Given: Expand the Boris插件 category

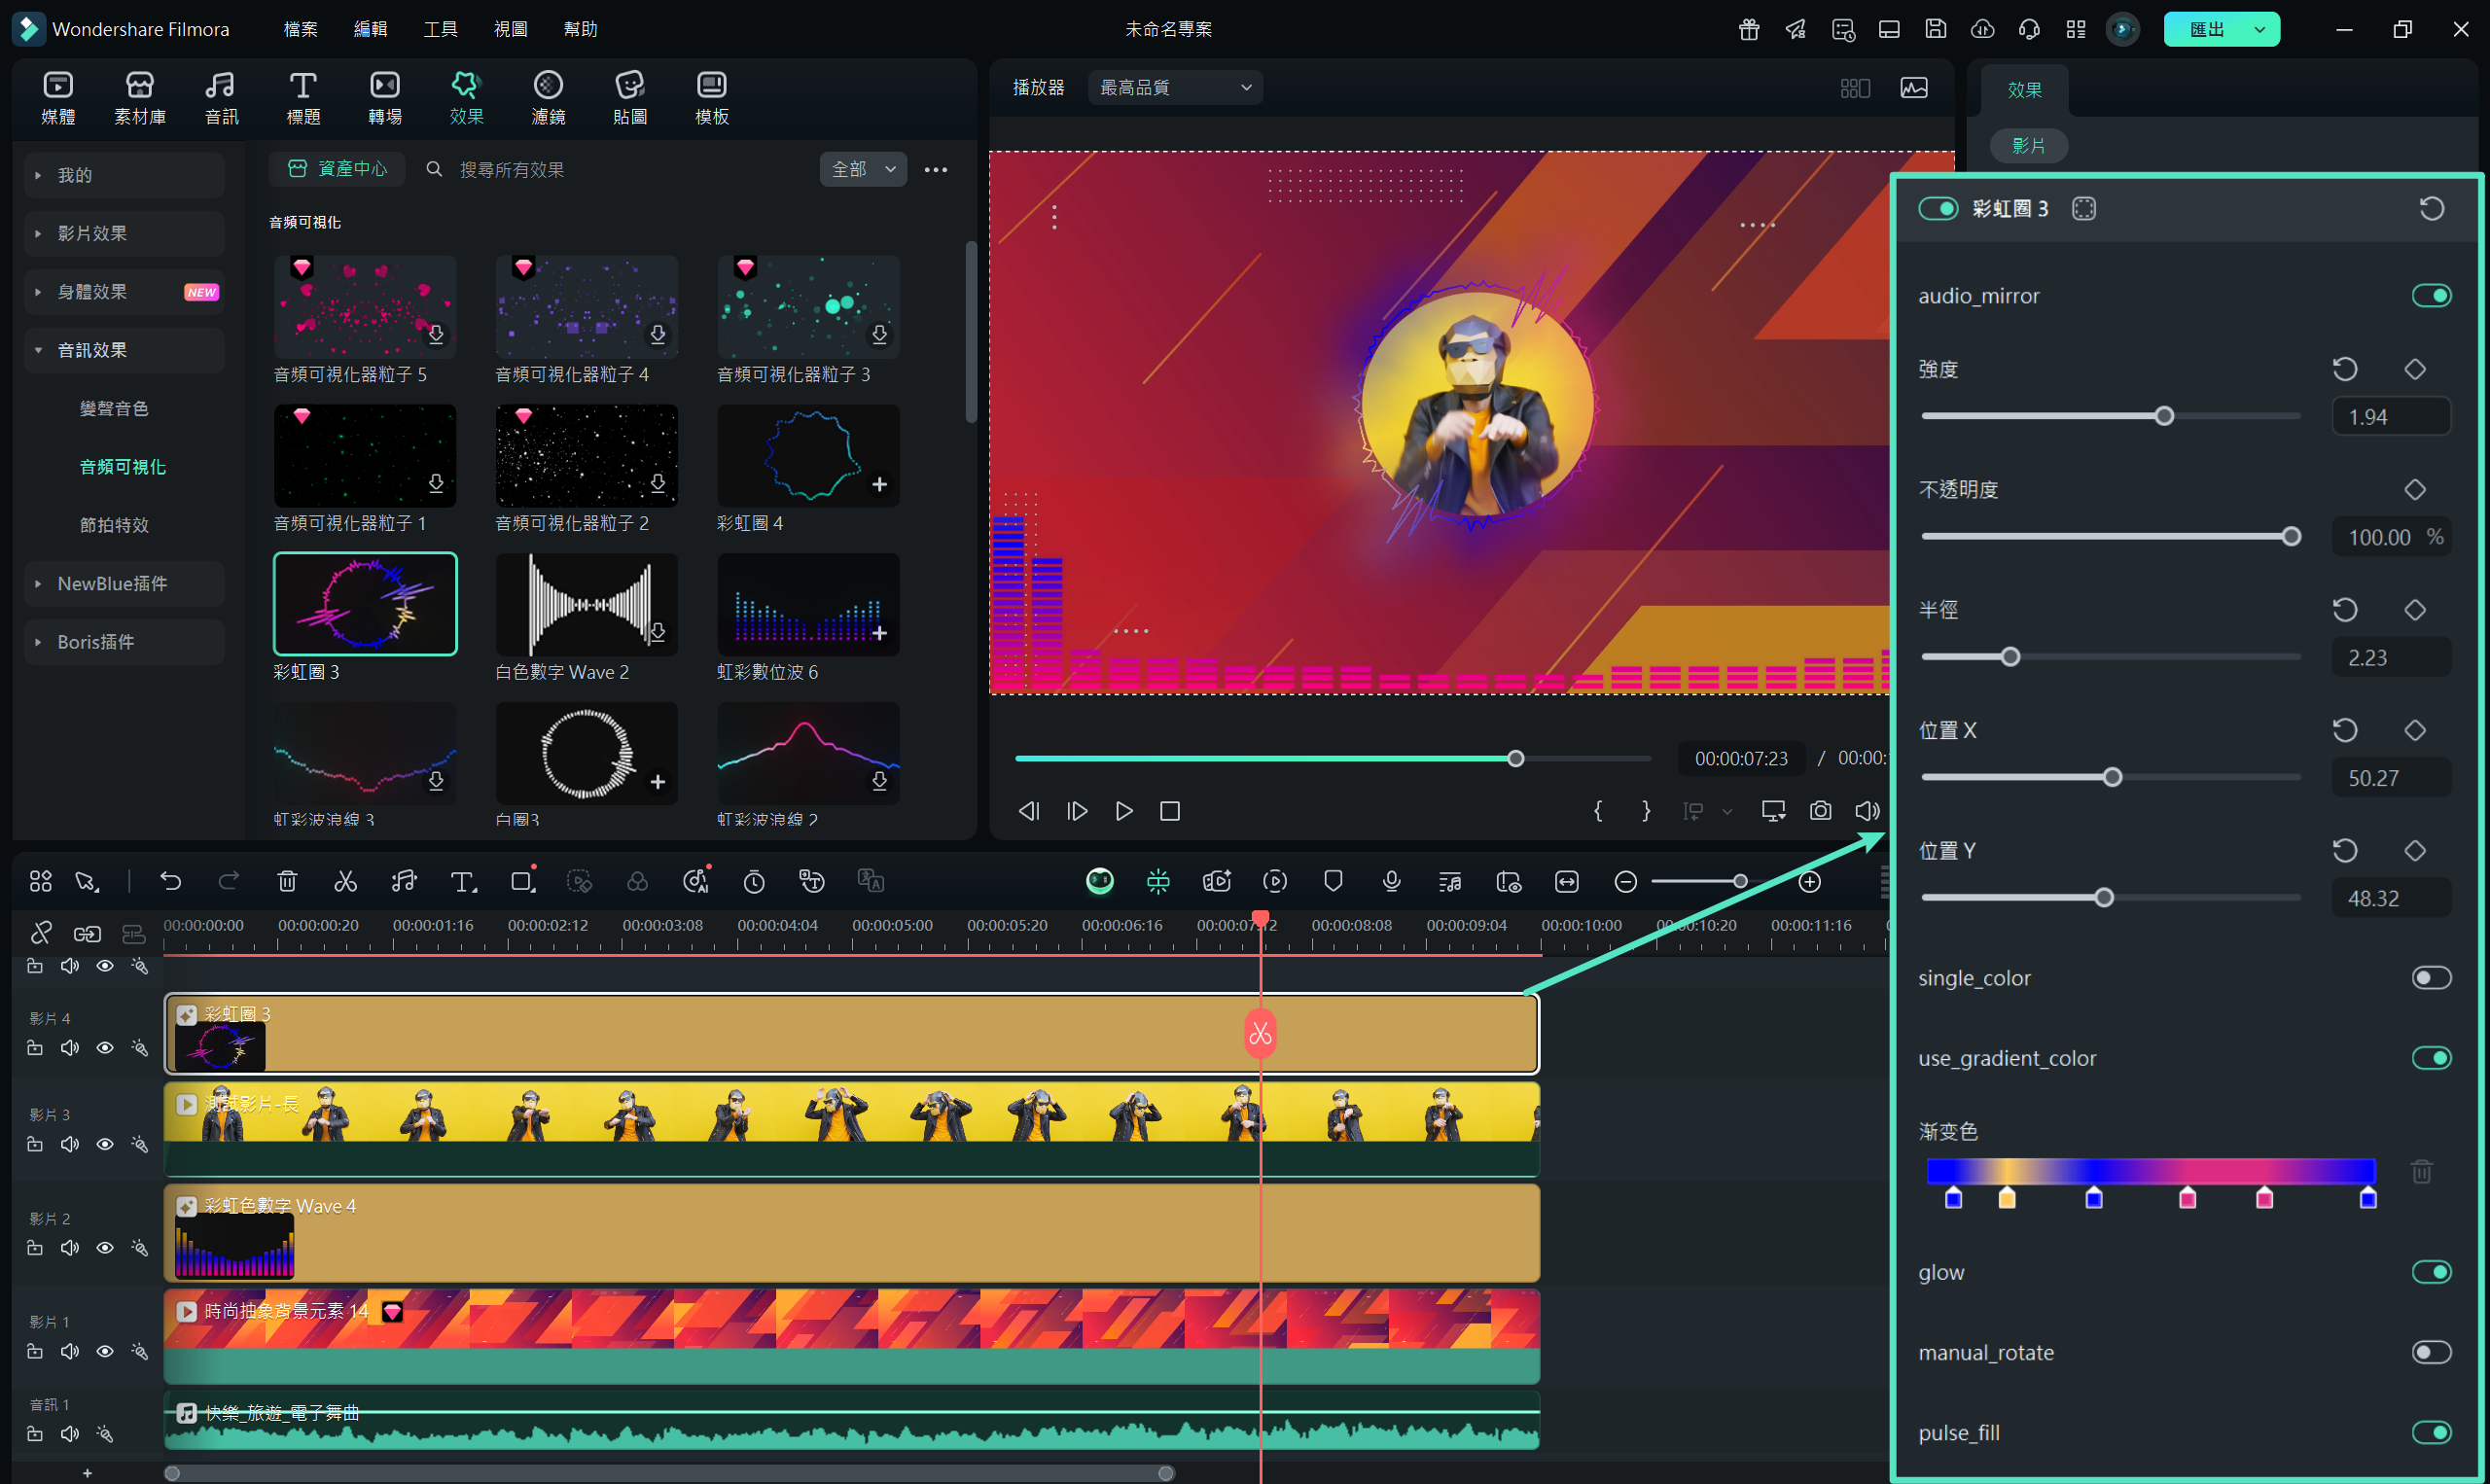Looking at the screenshot, I should (x=124, y=641).
